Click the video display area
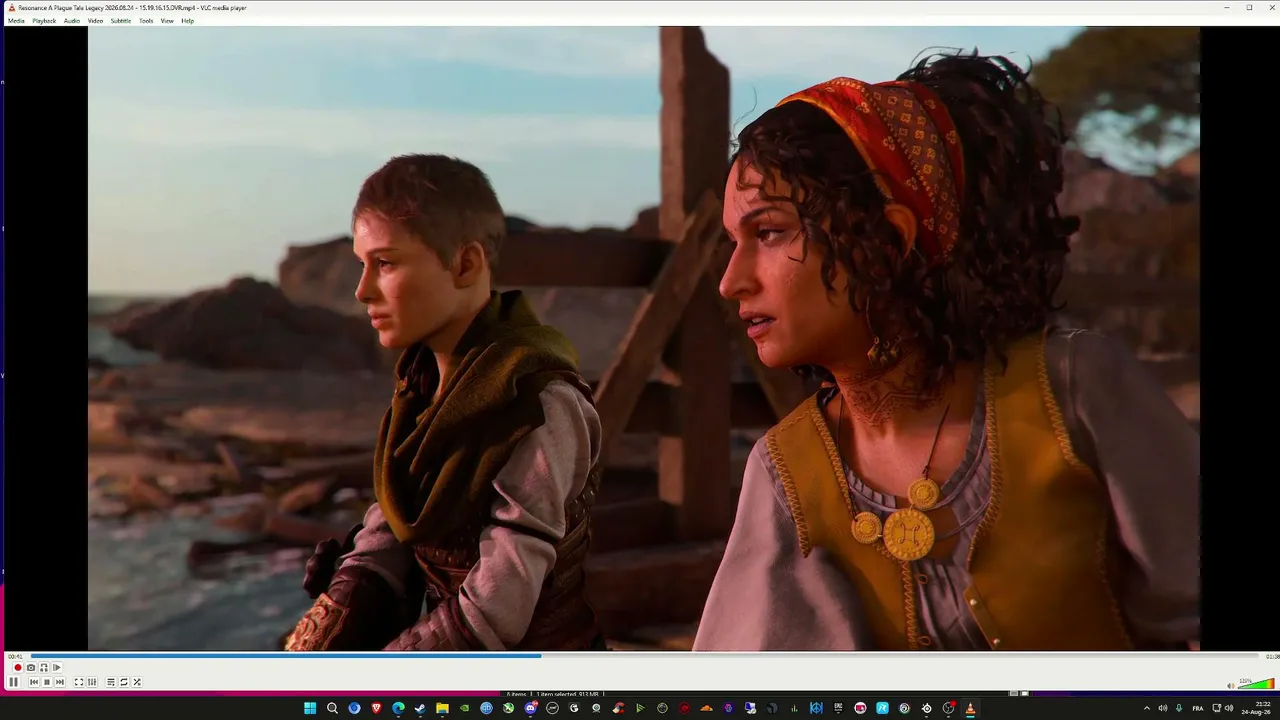 point(644,338)
